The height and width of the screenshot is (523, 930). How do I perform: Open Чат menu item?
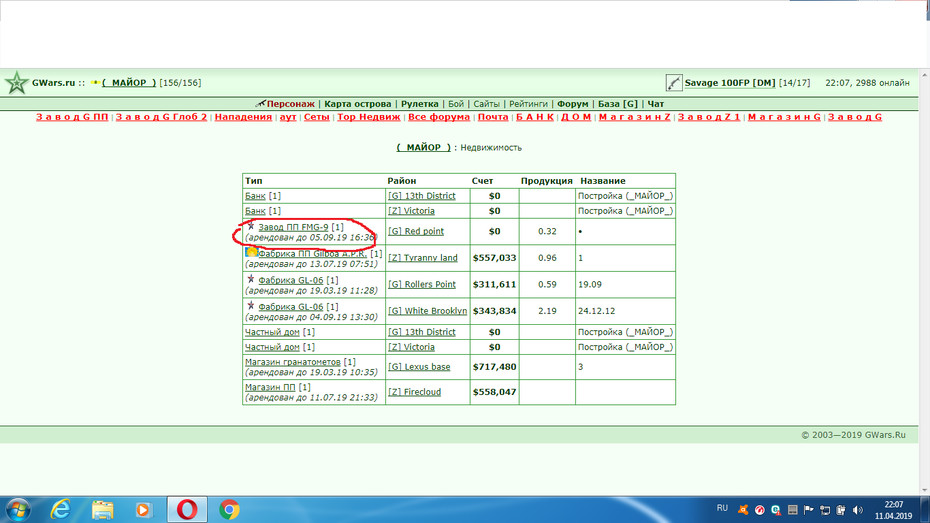(655, 104)
